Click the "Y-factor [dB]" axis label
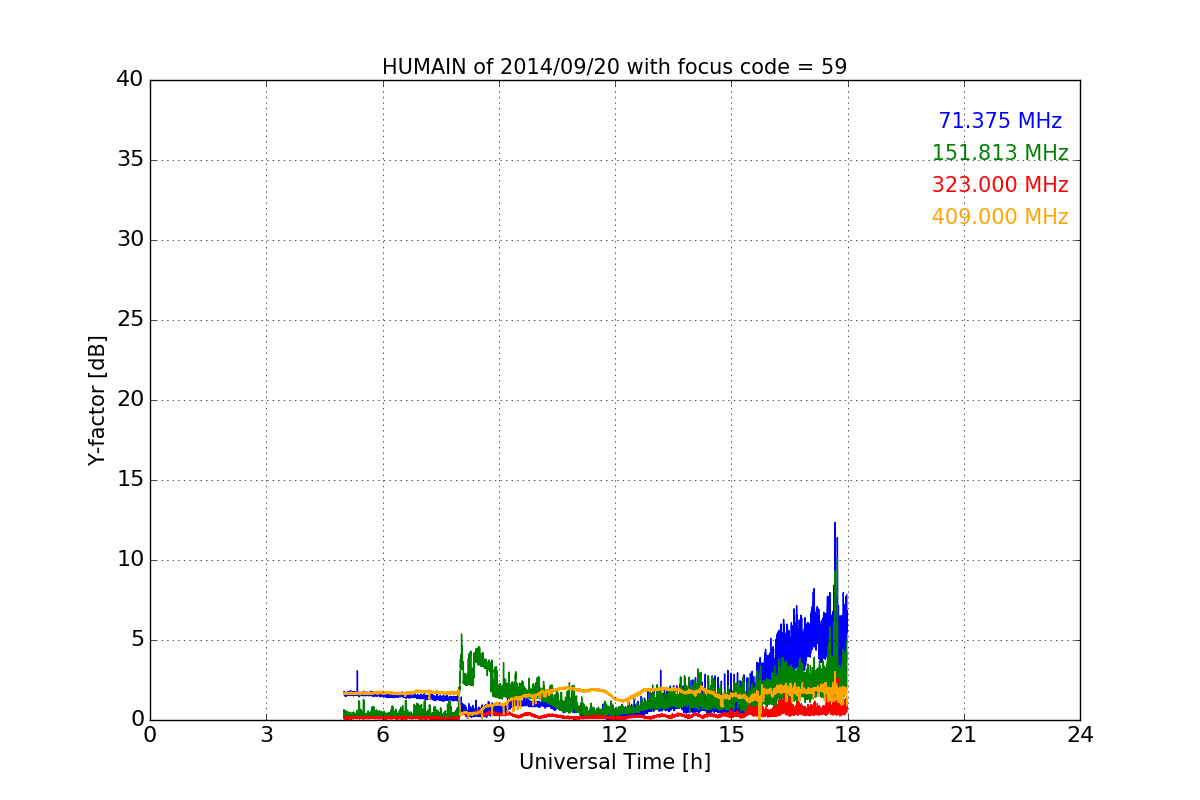The width and height of the screenshot is (1200, 800). [96, 400]
